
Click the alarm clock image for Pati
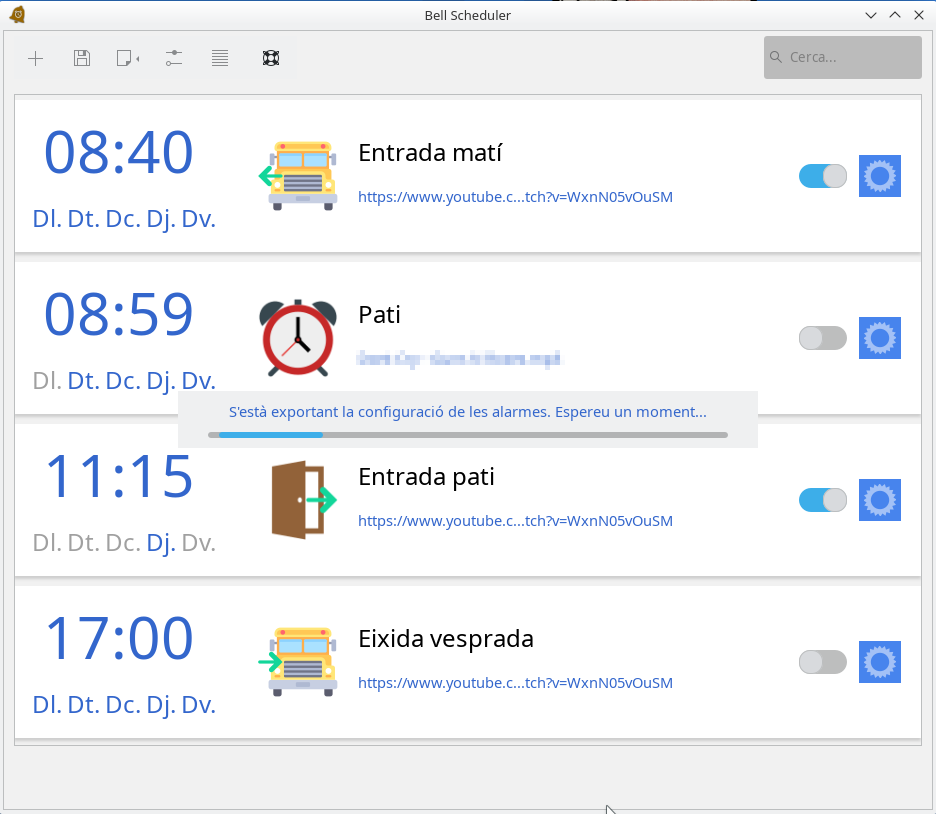(298, 338)
